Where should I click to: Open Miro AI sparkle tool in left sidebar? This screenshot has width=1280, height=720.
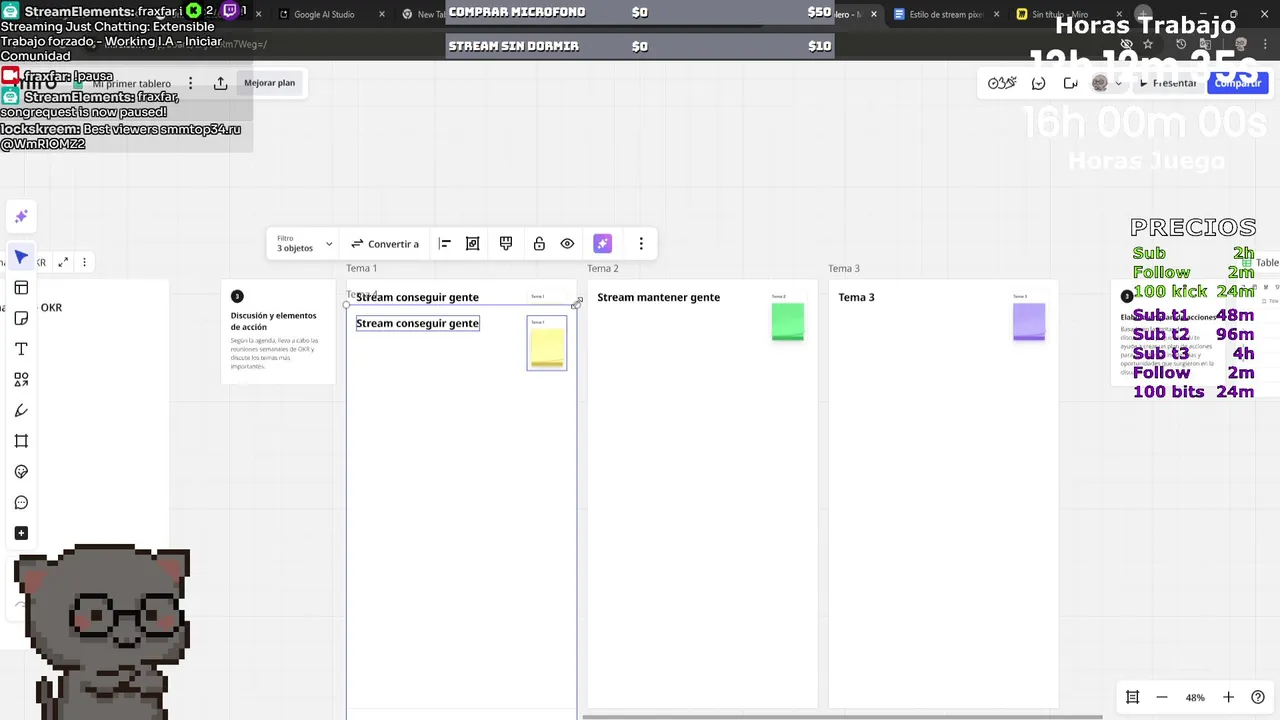coord(21,216)
